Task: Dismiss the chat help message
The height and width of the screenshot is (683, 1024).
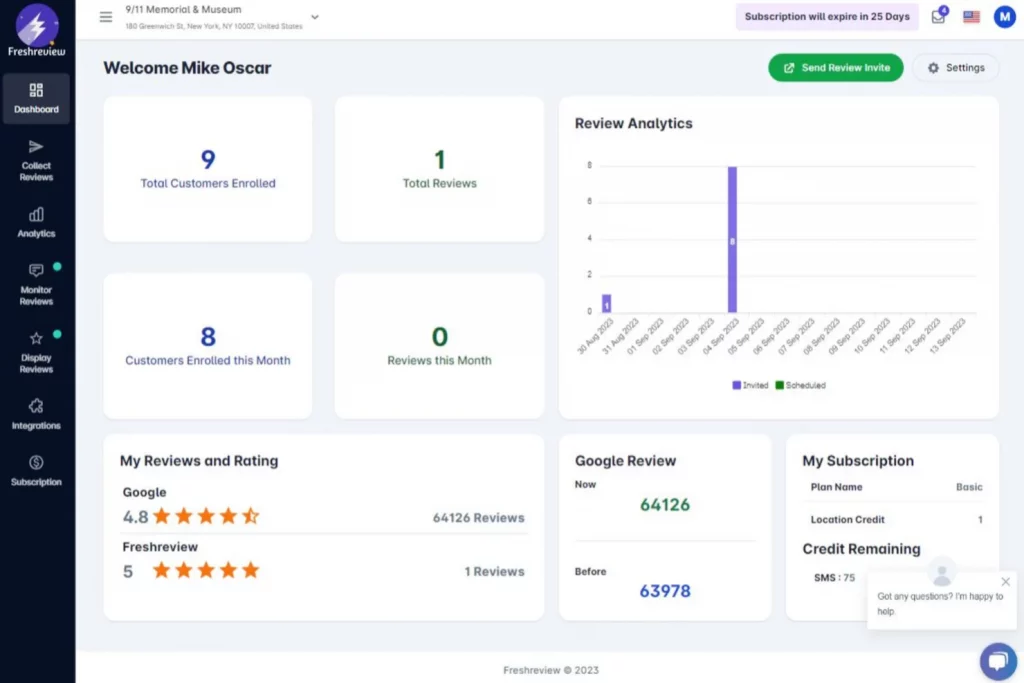Action: 1005,581
